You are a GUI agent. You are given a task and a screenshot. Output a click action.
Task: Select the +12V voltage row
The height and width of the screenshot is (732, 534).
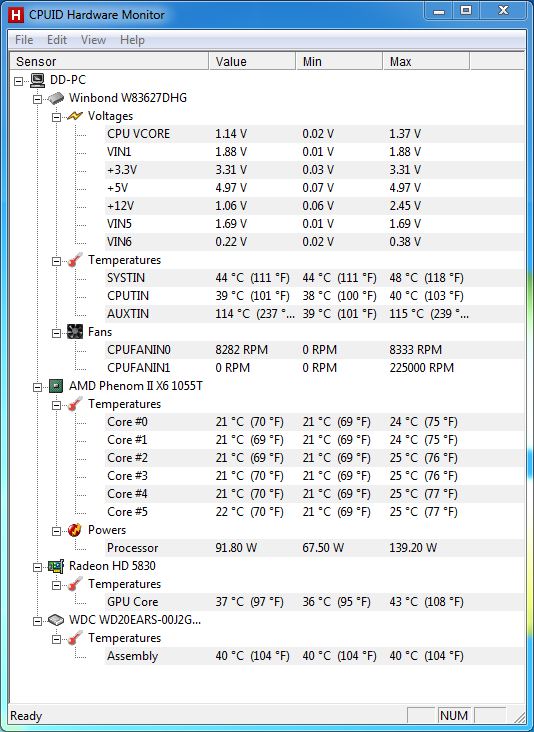click(314, 206)
